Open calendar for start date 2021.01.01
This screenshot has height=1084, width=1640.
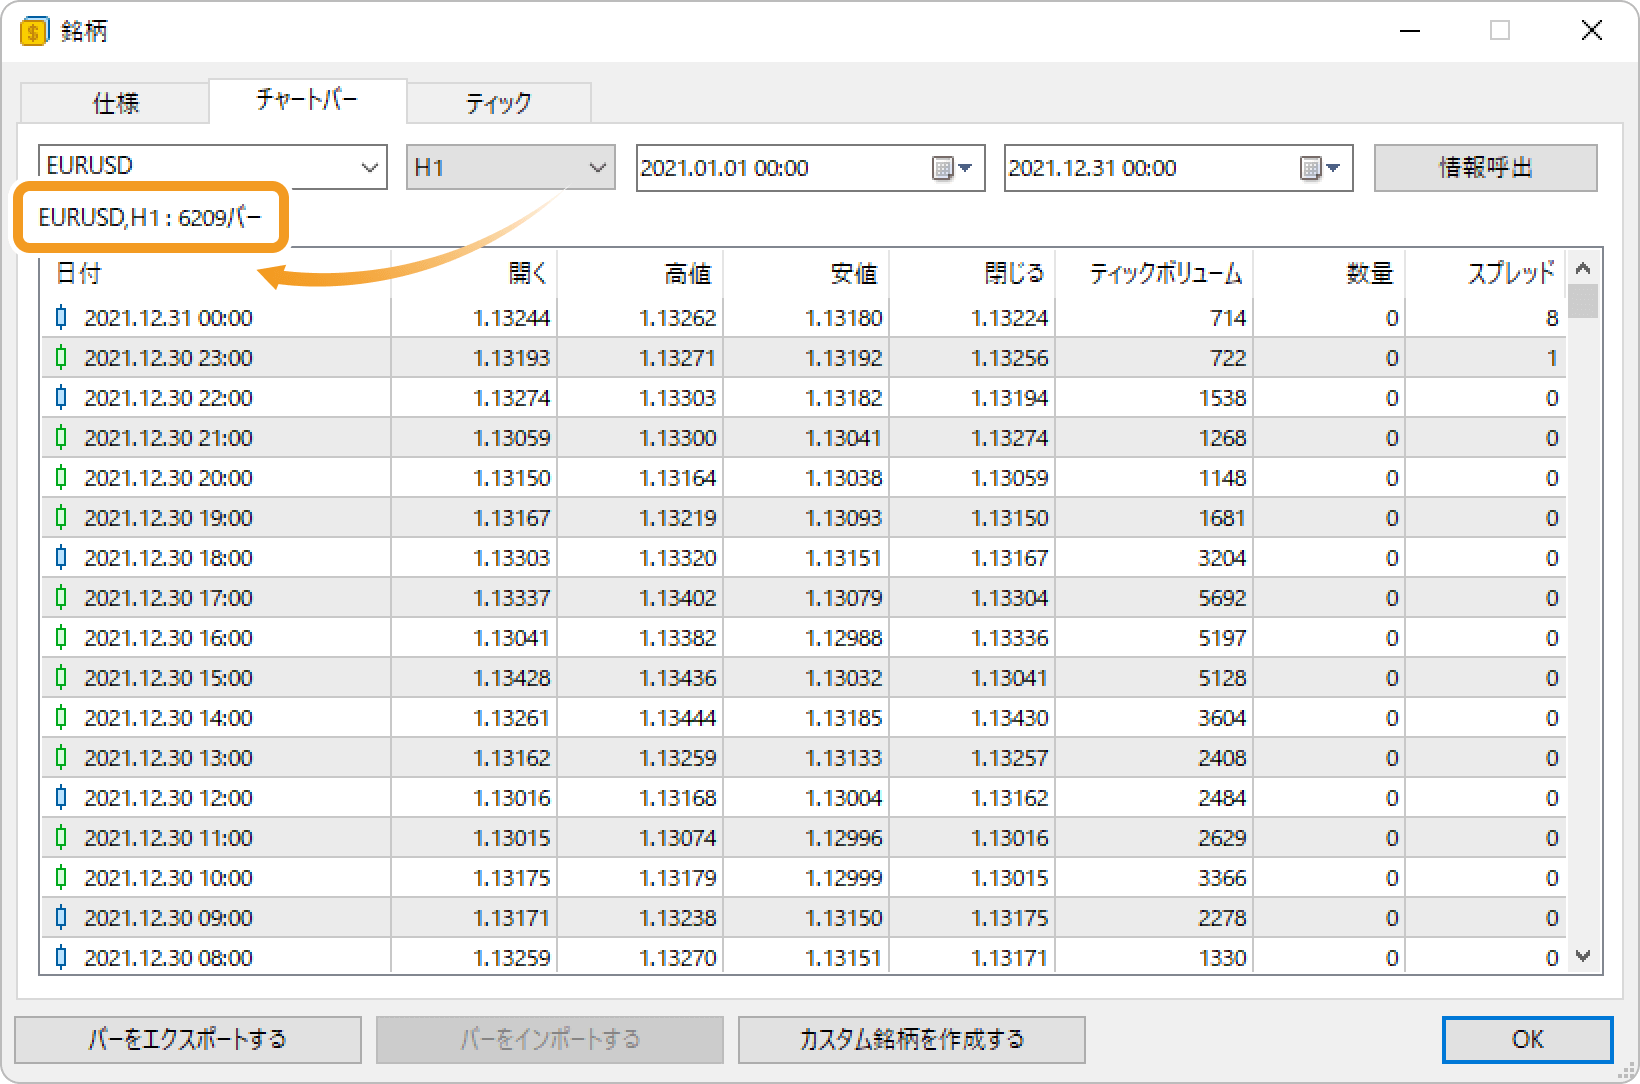tap(952, 168)
